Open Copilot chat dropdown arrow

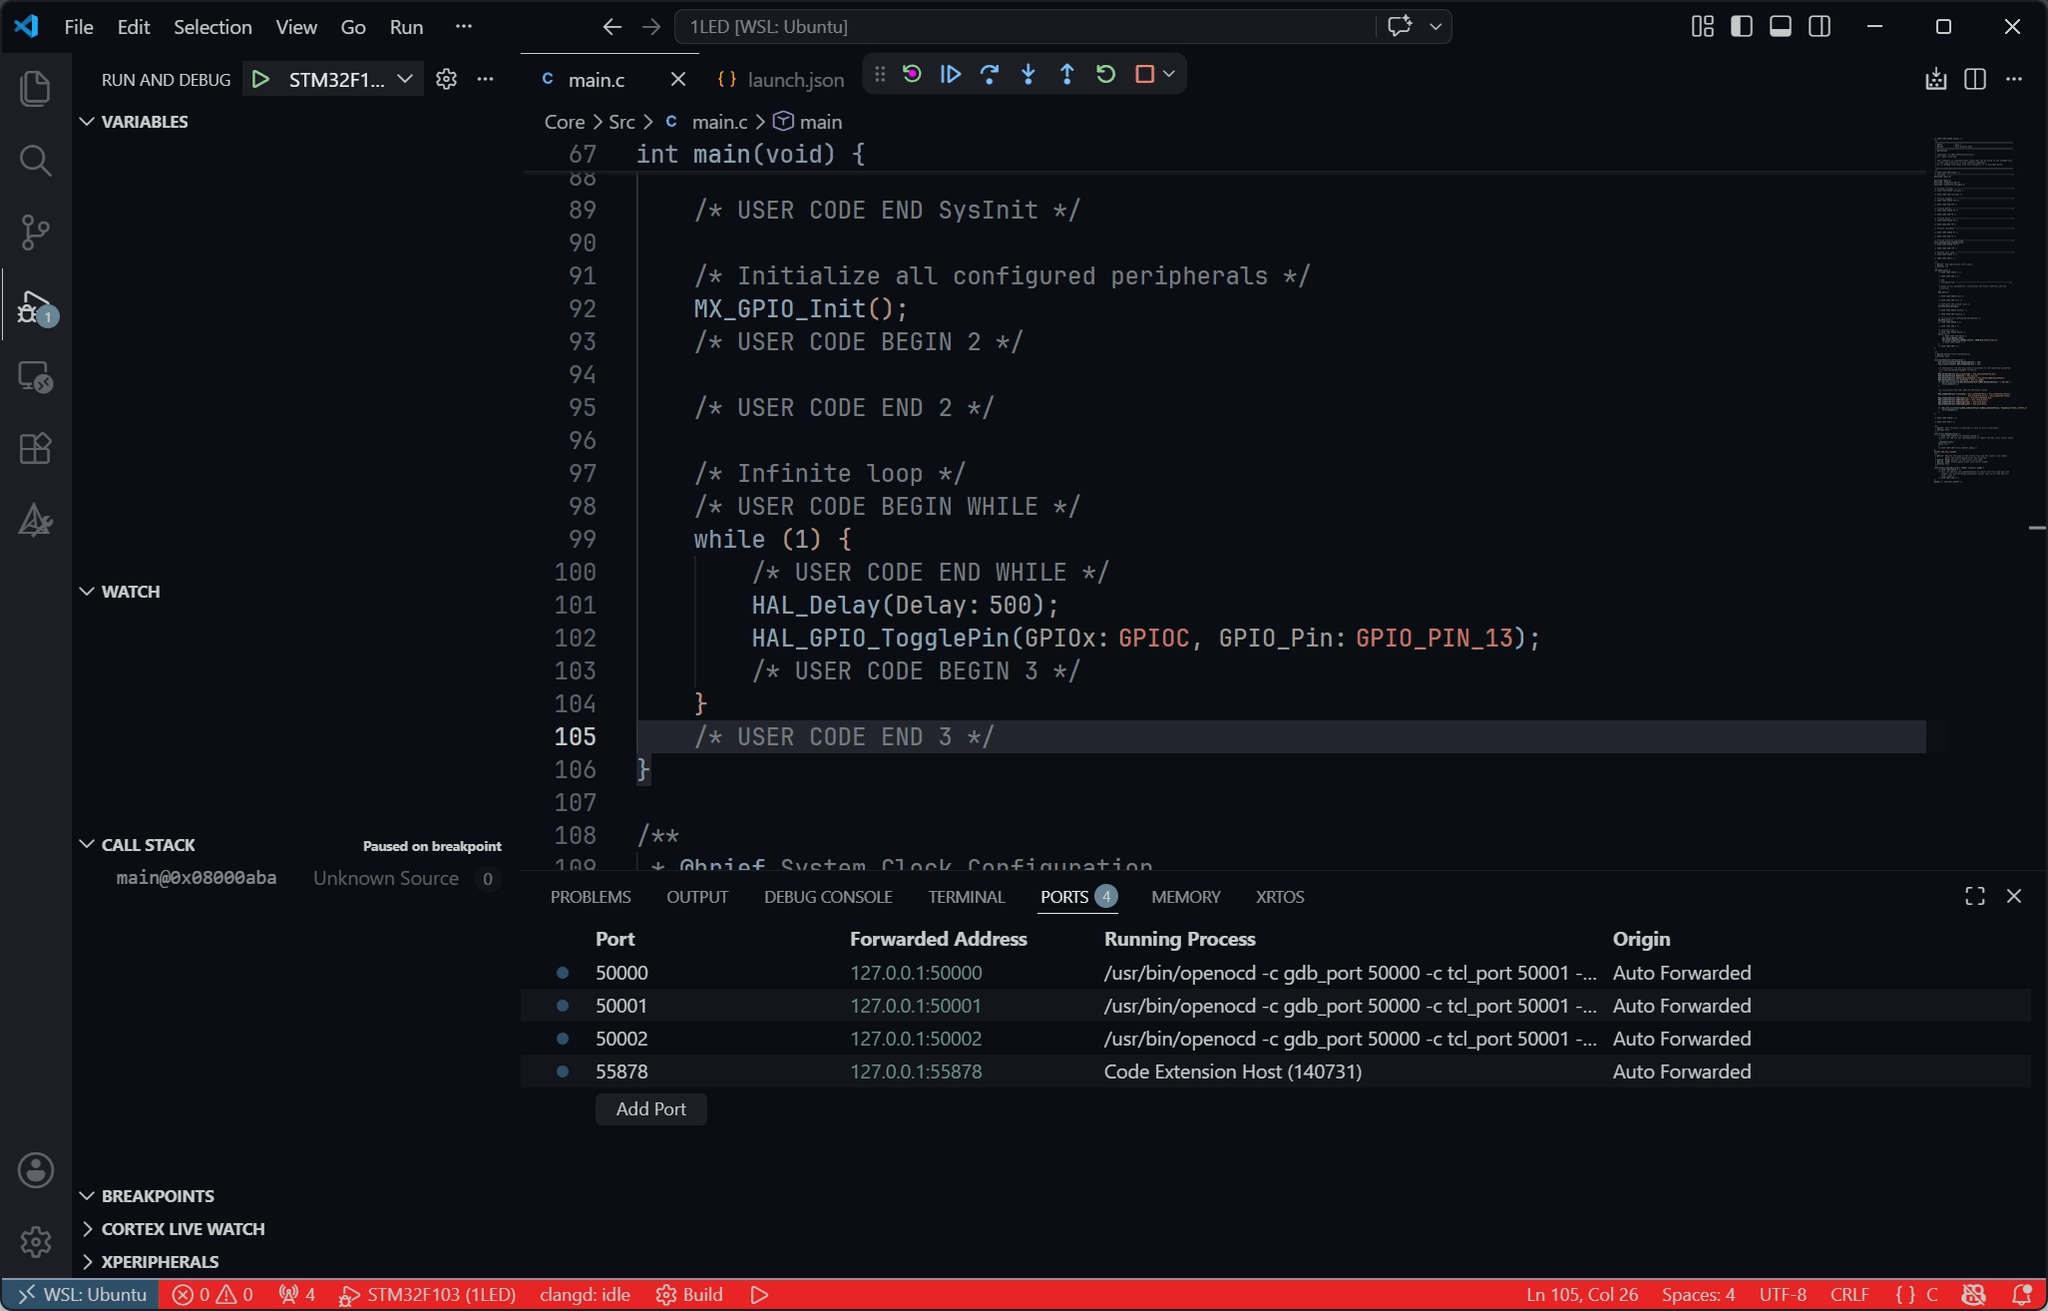pos(1435,26)
